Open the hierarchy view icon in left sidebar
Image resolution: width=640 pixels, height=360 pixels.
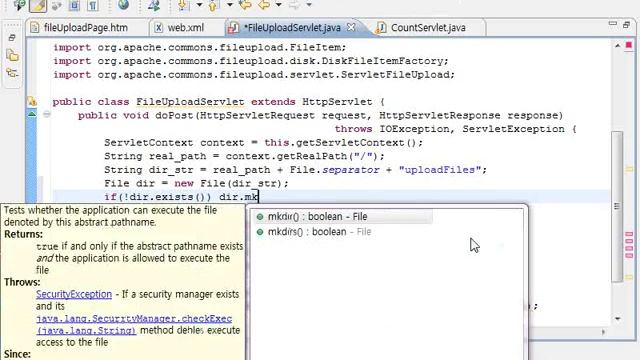pos(12,73)
